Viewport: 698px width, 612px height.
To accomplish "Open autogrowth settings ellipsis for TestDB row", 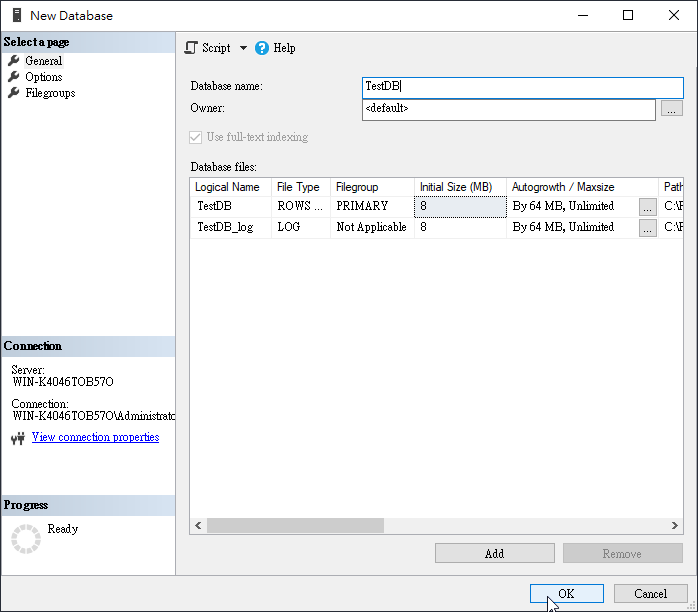I will click(x=648, y=207).
